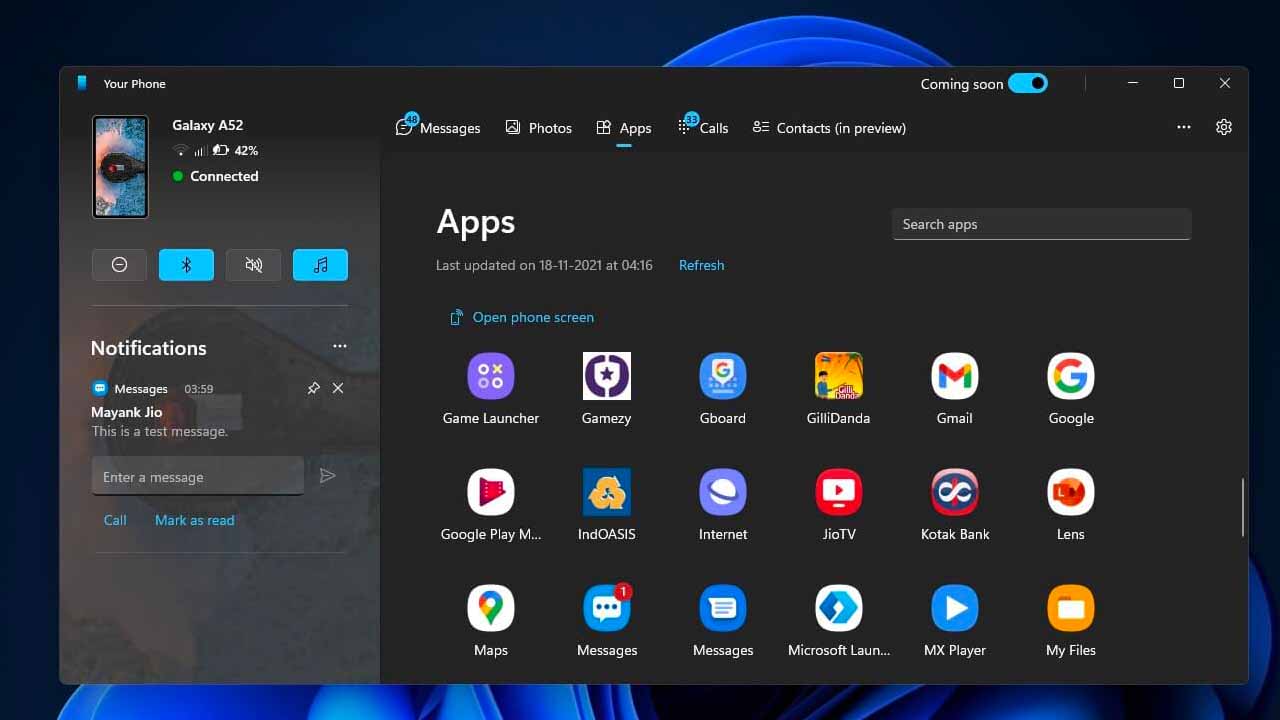Select the Apps tab

point(624,127)
